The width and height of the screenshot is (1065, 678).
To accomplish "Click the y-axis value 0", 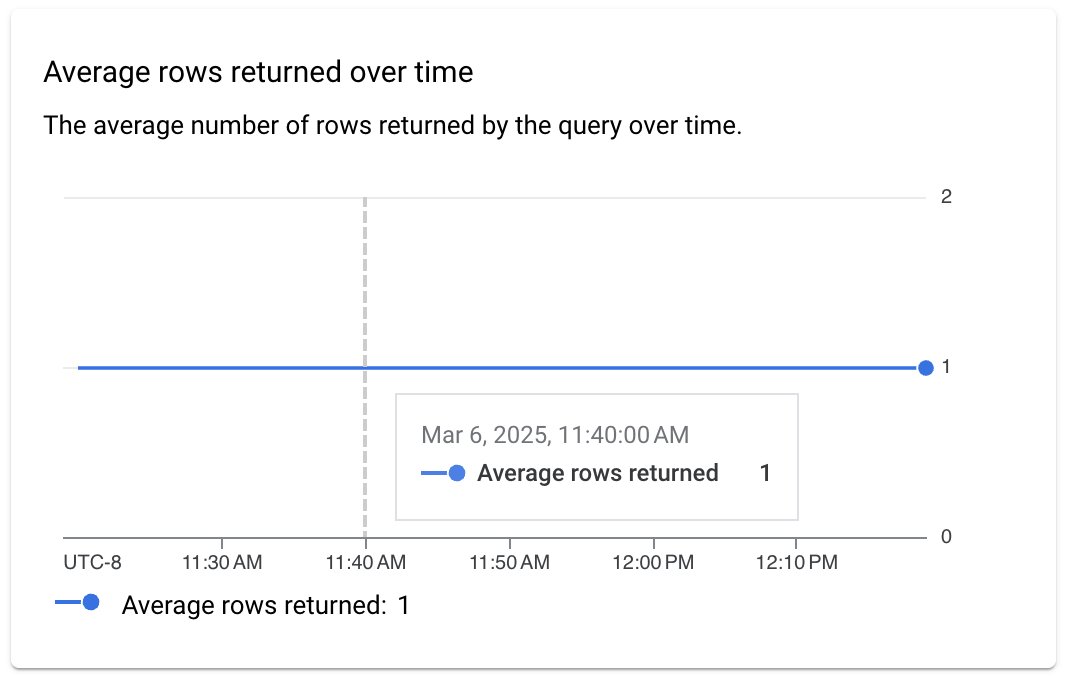I will point(946,537).
